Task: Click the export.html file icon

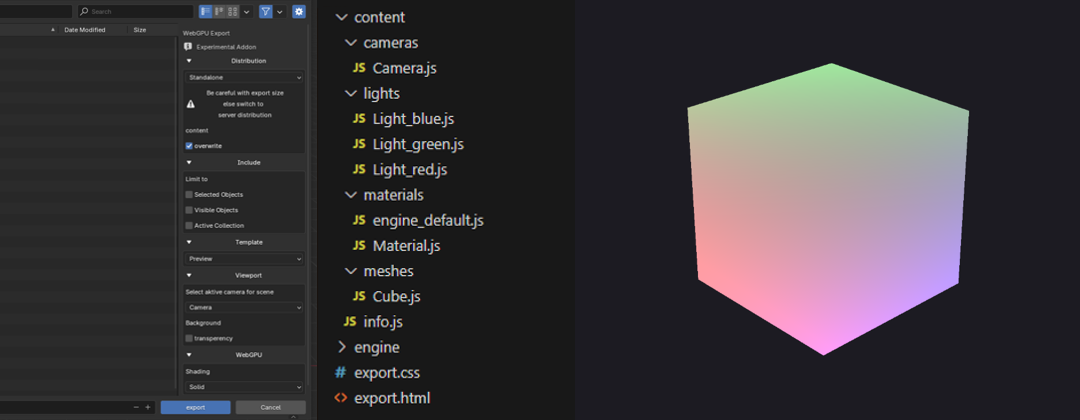Action: [340, 398]
